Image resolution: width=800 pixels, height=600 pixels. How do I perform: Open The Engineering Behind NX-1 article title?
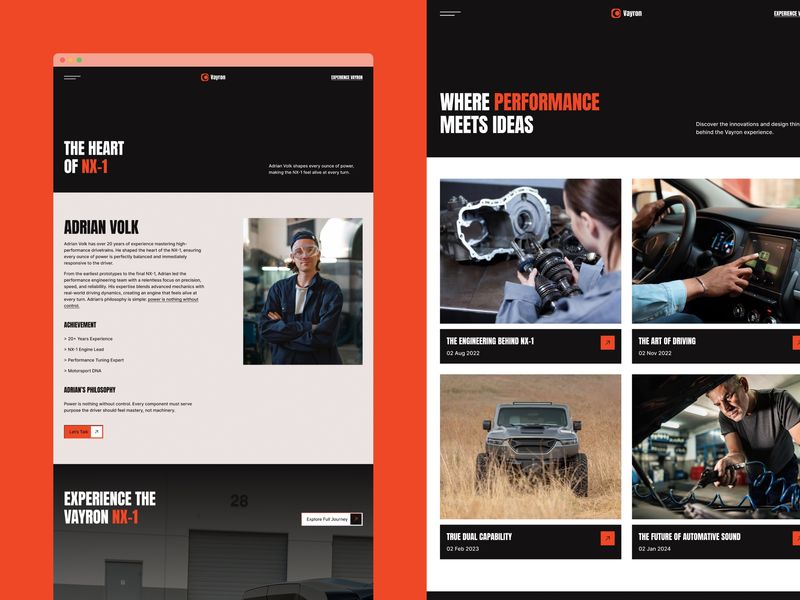tap(490, 341)
